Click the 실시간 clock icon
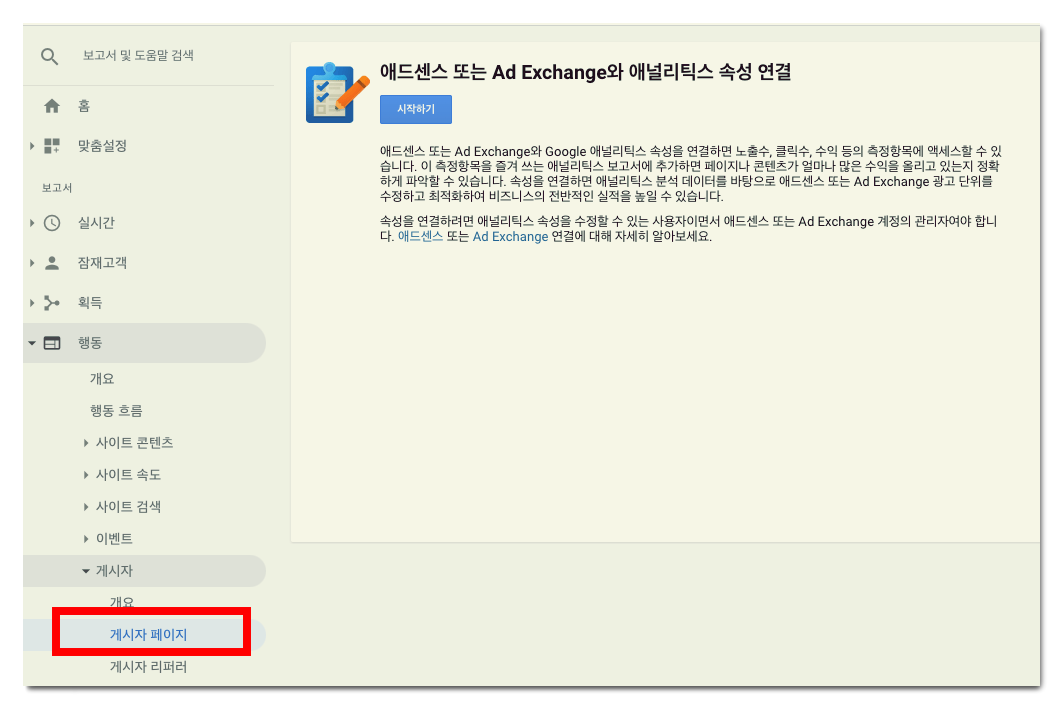This screenshot has height=709, width=1063. pyautogui.click(x=52, y=223)
